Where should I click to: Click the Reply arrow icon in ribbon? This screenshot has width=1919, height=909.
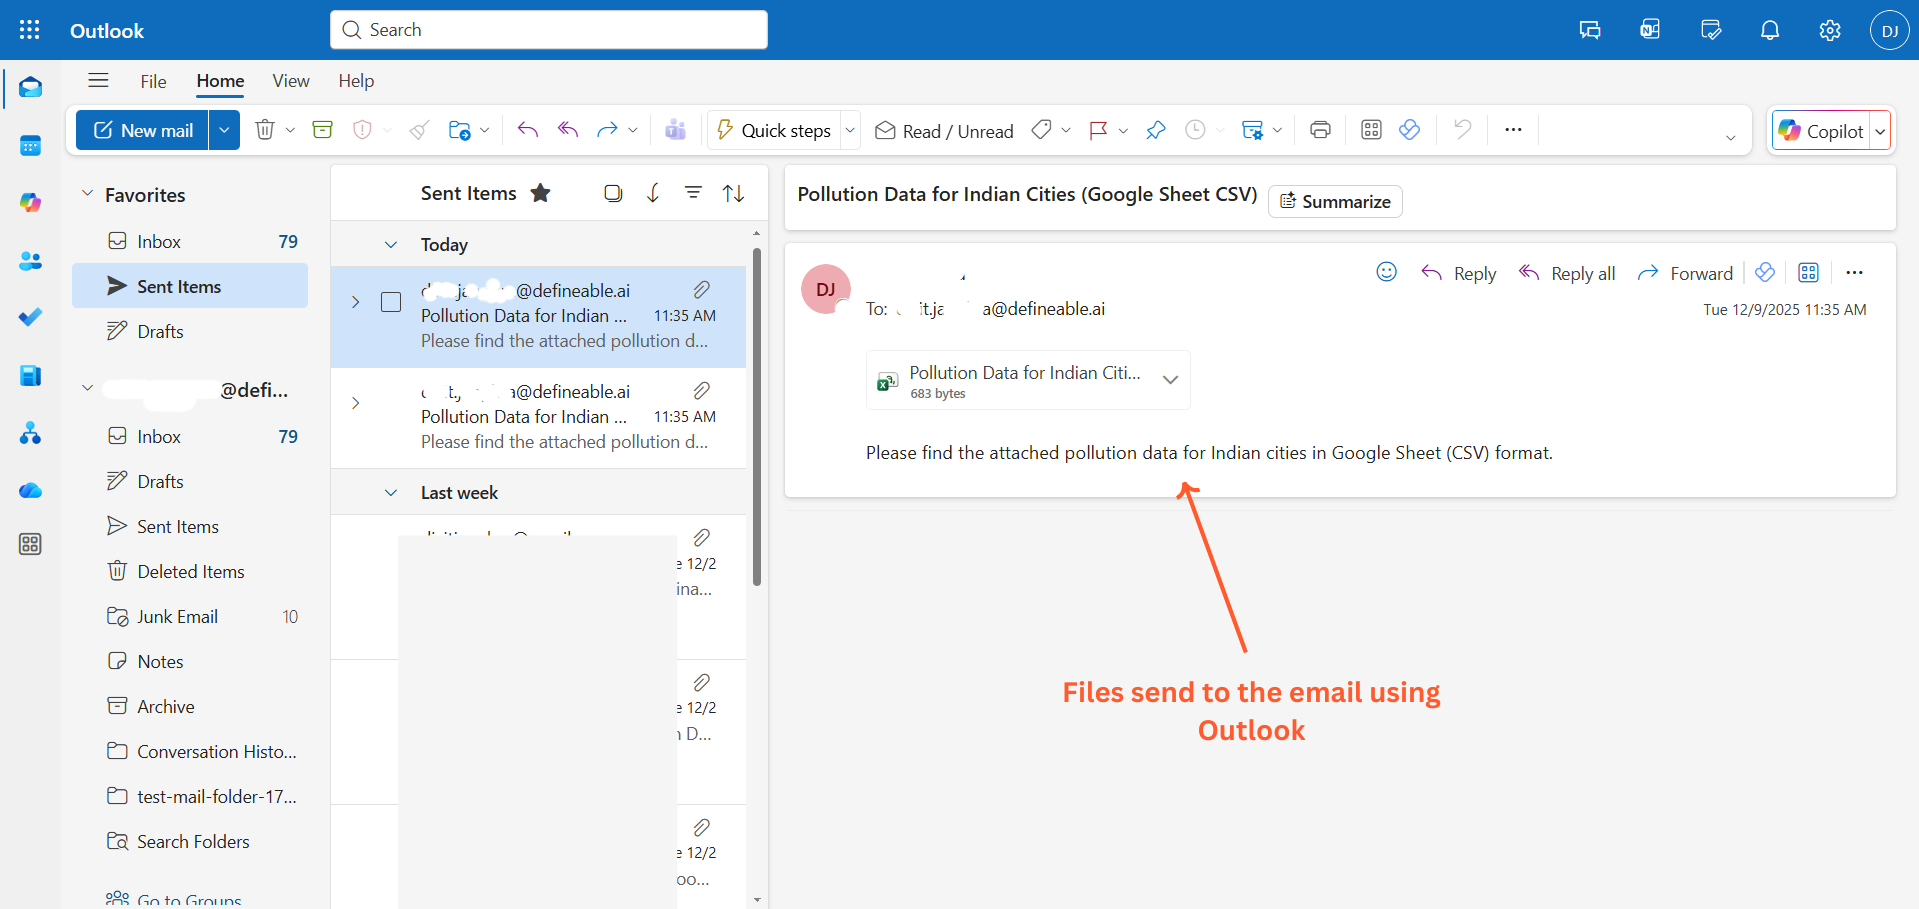528,130
